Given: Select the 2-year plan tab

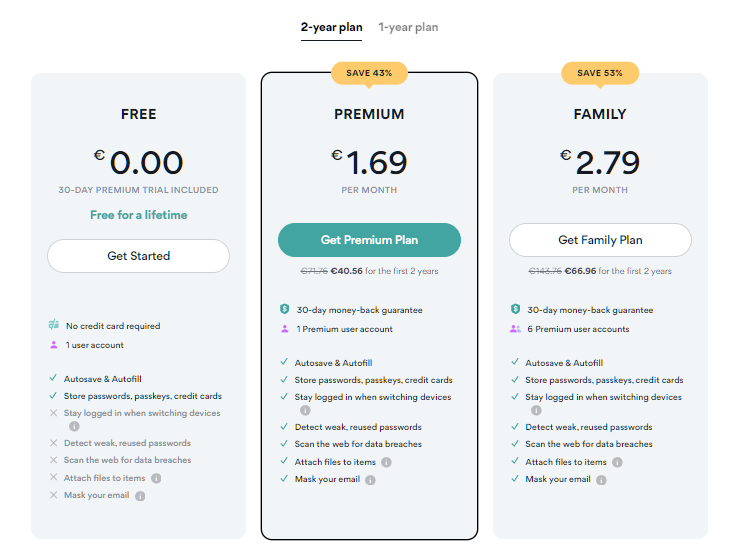Looking at the screenshot, I should pyautogui.click(x=331, y=27).
